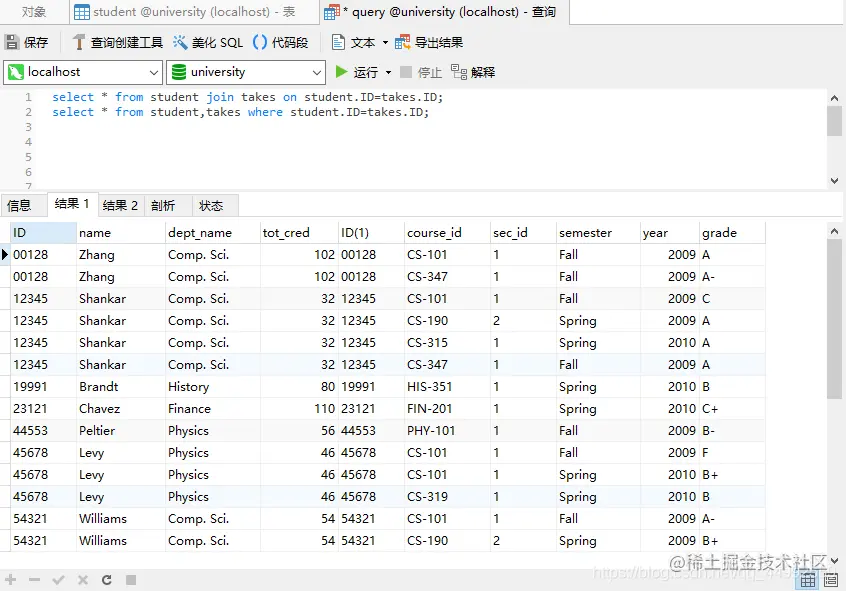
Task: Select the Peltier name cell
Action: click(121, 431)
